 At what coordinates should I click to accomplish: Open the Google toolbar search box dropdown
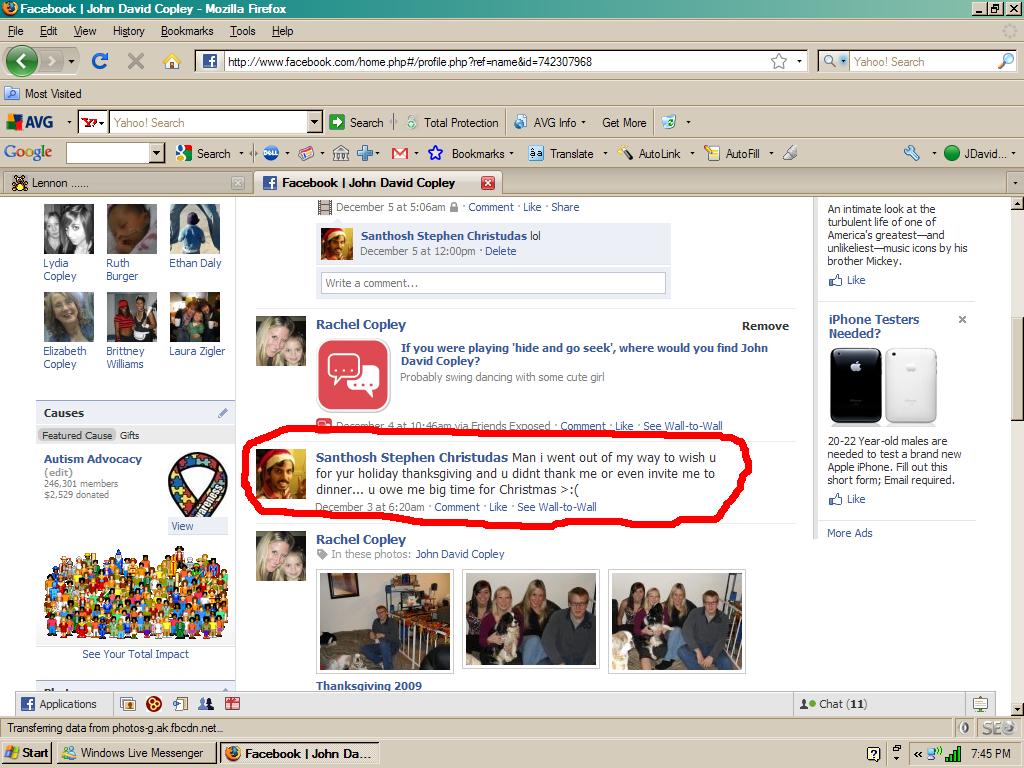157,153
